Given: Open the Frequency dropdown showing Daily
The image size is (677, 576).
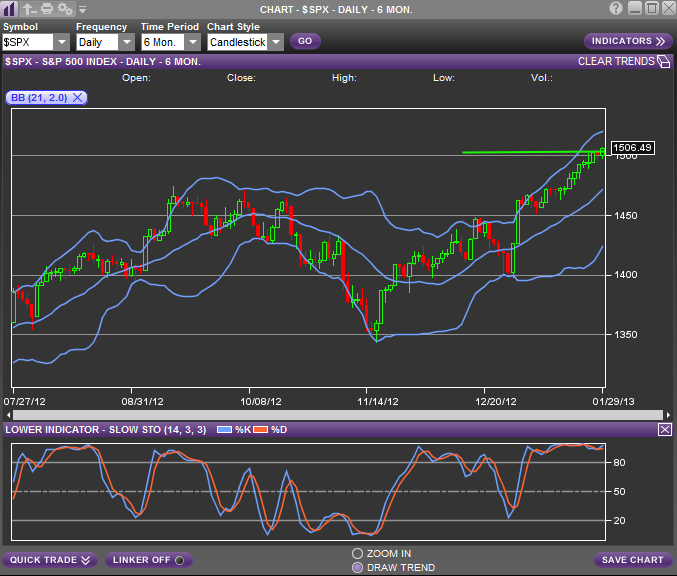Looking at the screenshot, I should coord(126,42).
